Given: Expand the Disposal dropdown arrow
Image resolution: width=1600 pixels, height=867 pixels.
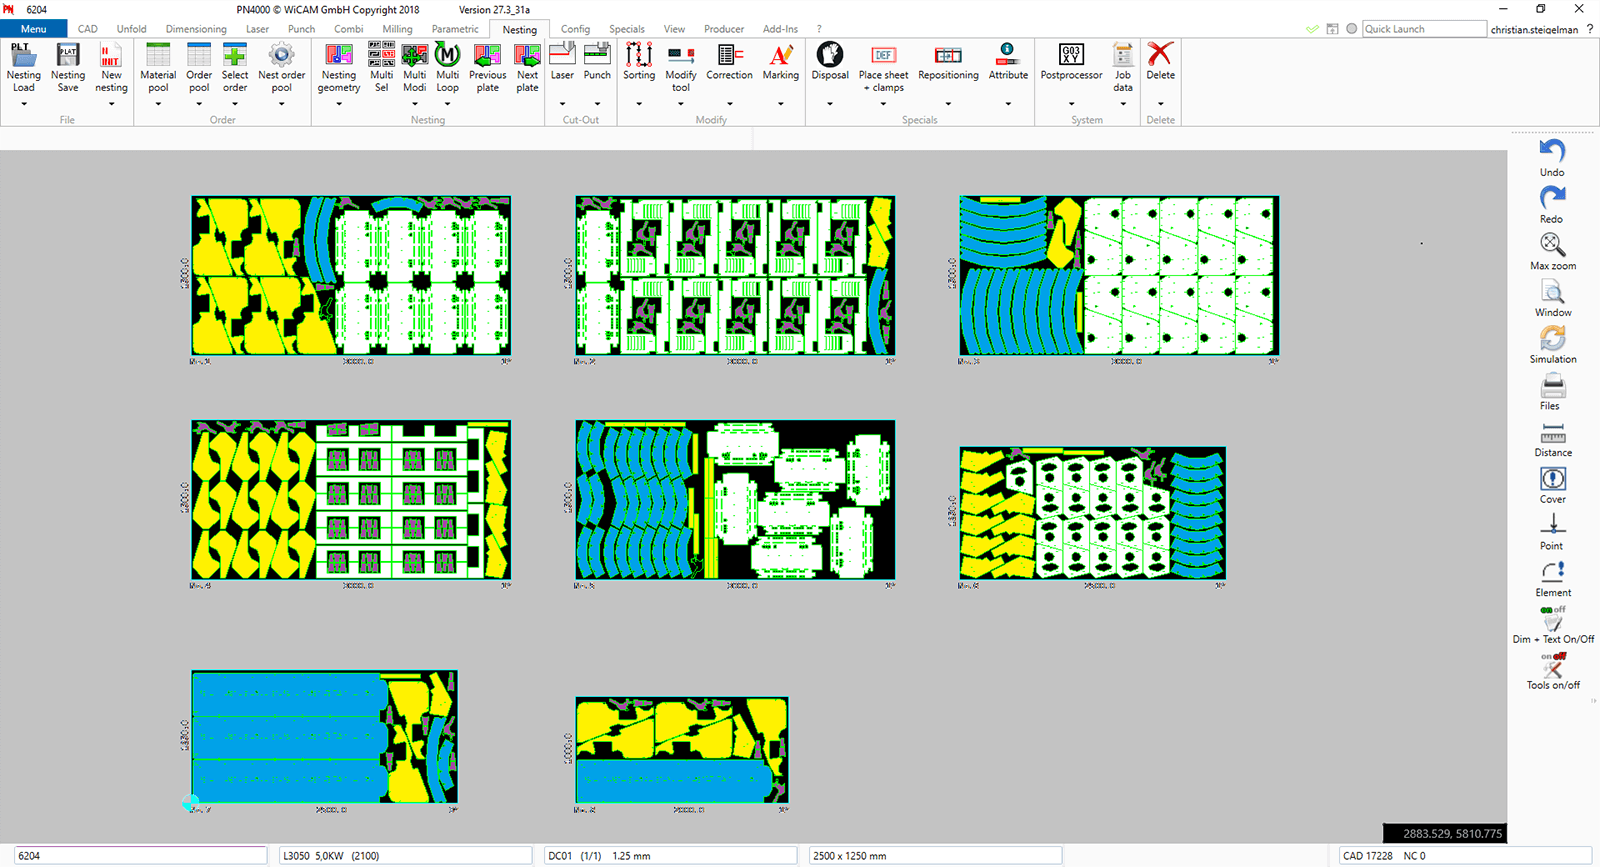Looking at the screenshot, I should pyautogui.click(x=829, y=104).
